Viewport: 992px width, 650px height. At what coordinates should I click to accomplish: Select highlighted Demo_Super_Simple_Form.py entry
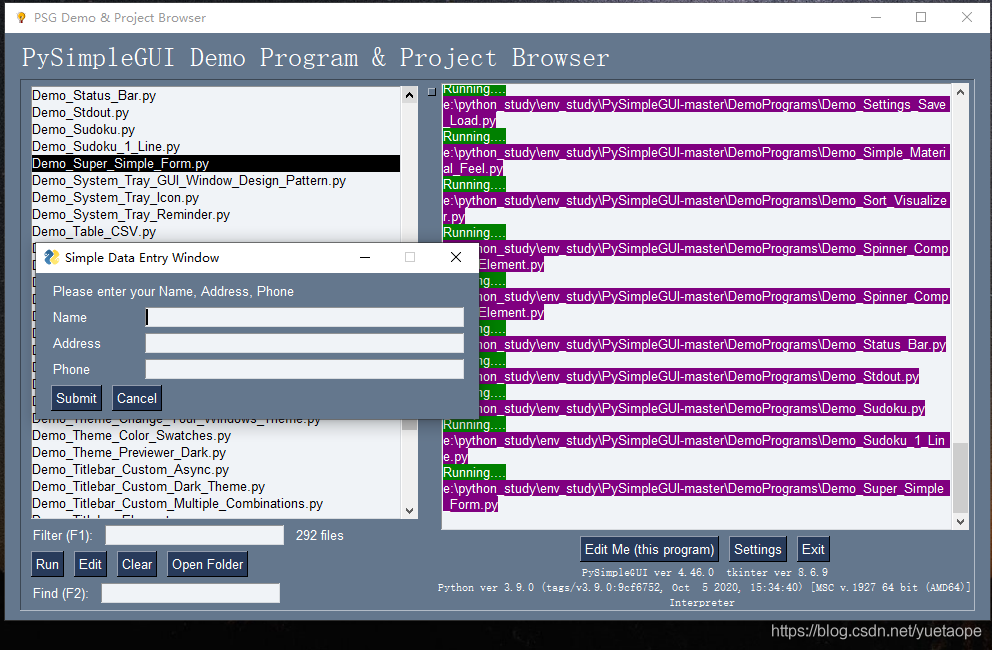click(x=216, y=163)
